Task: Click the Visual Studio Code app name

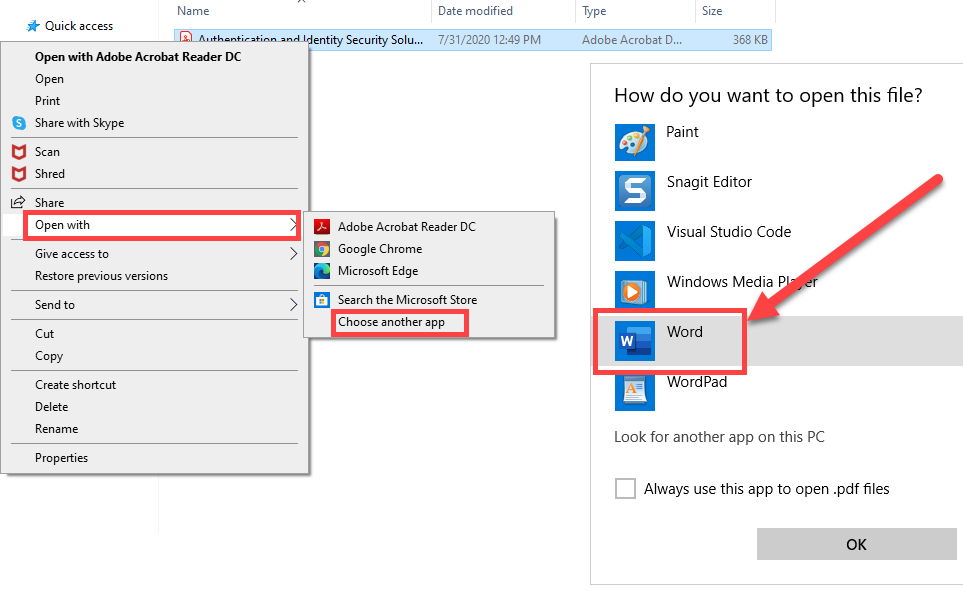Action: pyautogui.click(x=729, y=232)
